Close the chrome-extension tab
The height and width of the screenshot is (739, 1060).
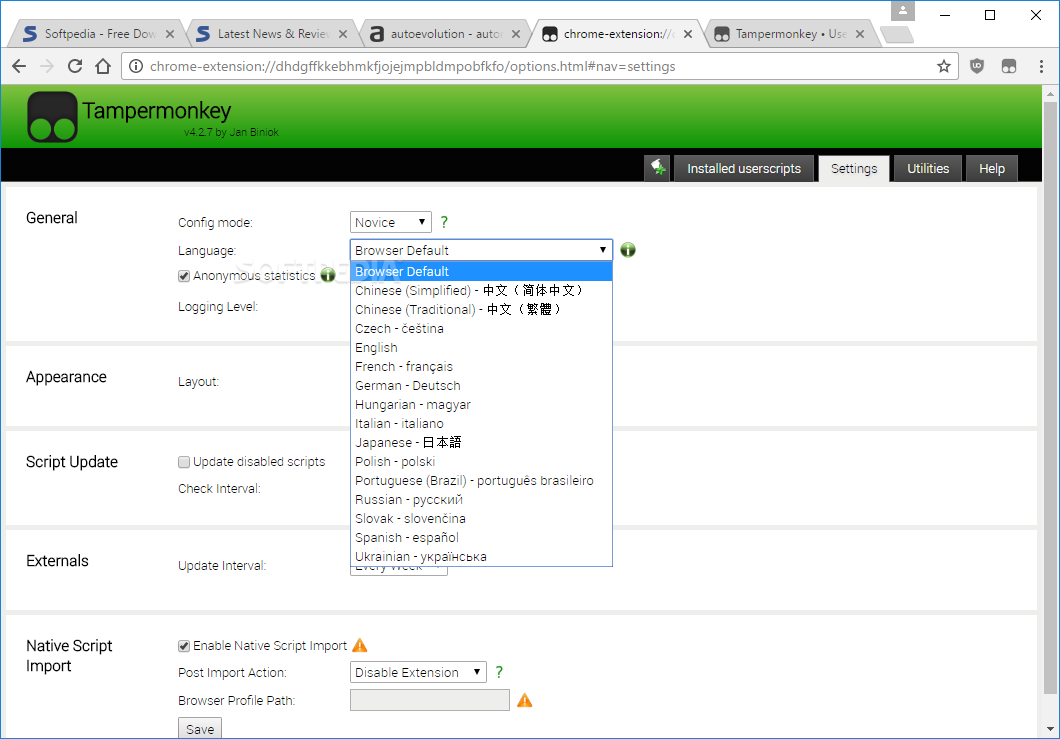688,34
